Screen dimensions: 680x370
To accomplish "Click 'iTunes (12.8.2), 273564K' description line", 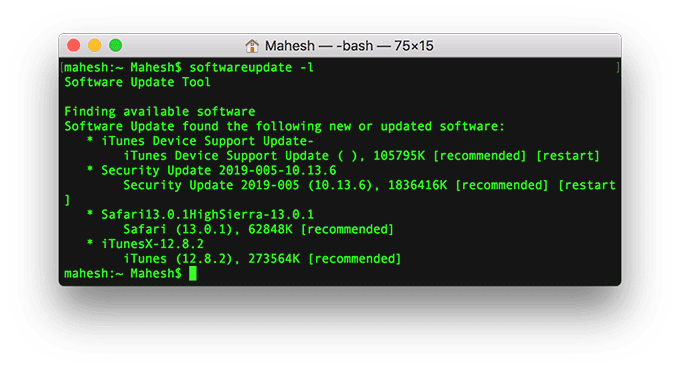I will (x=212, y=259).
